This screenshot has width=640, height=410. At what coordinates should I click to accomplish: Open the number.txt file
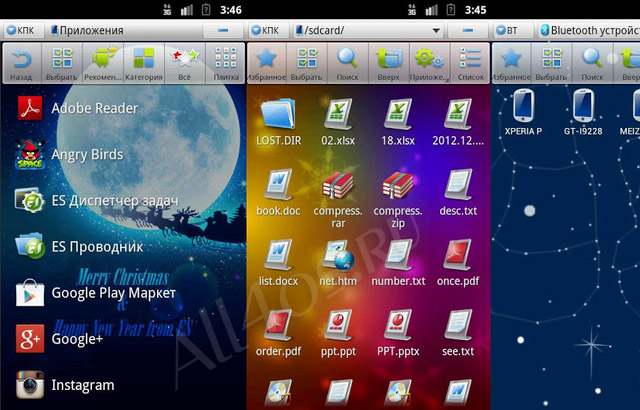point(398,262)
